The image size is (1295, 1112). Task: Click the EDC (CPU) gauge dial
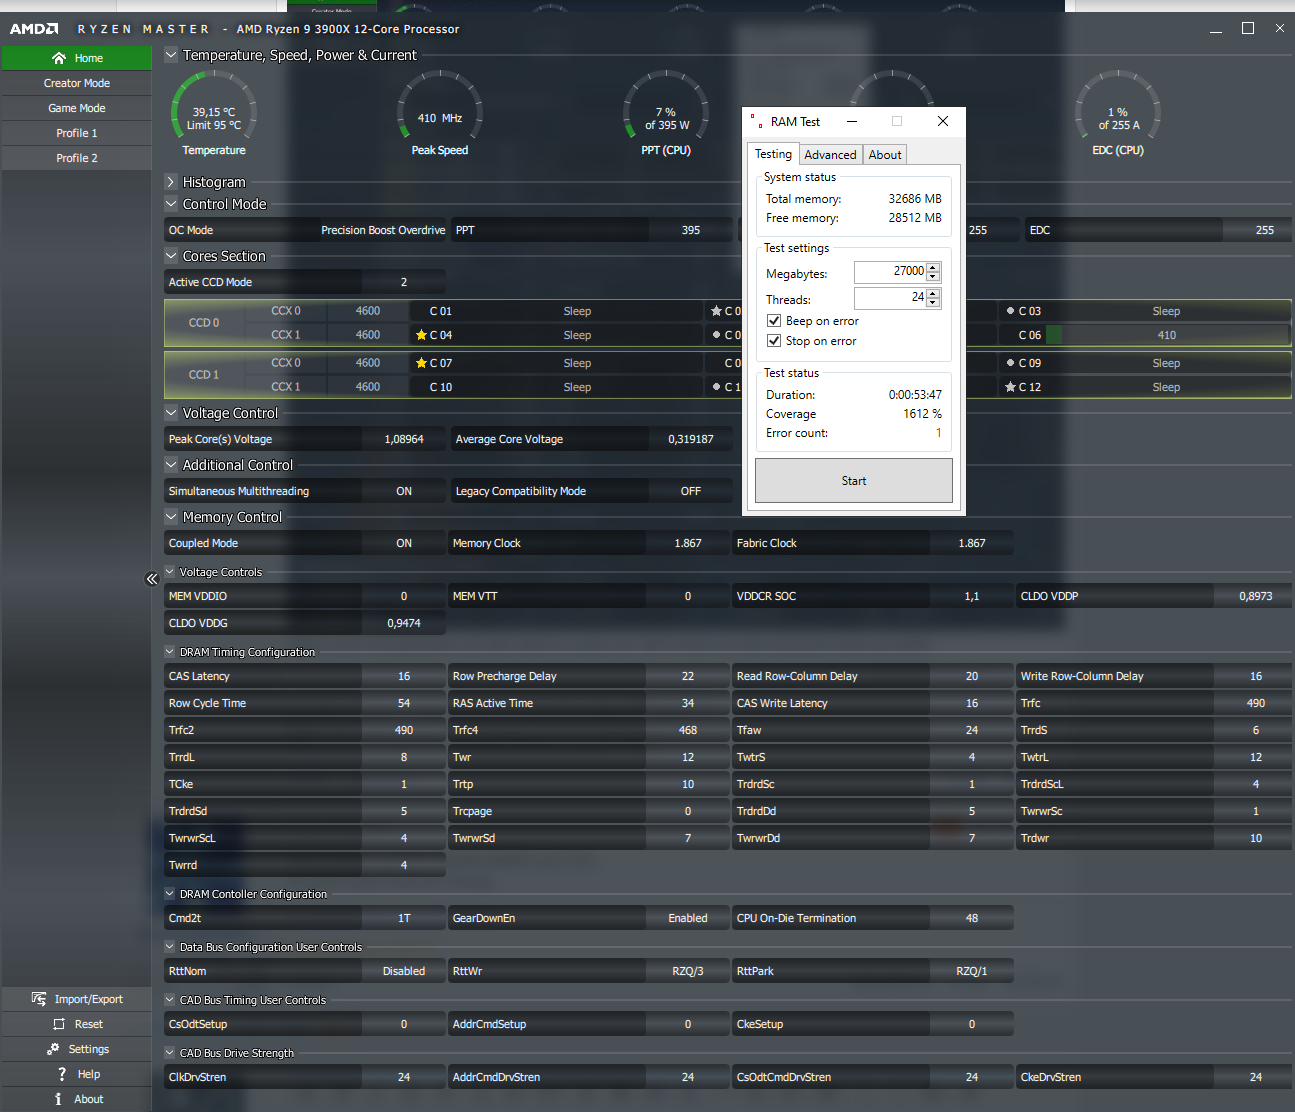(x=1118, y=110)
